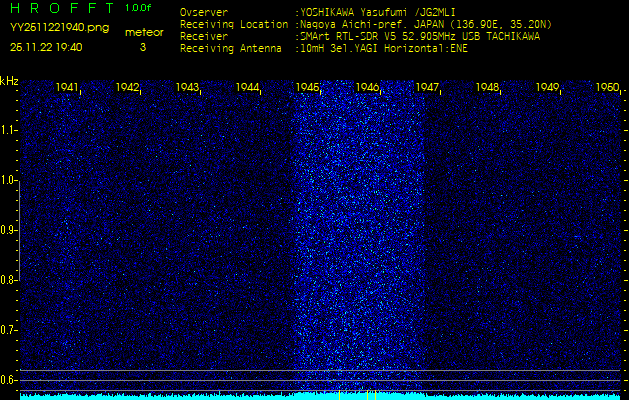Screen dimensions: 629x400
Task: Click the meteor count value 3
Action: [x=143, y=47]
